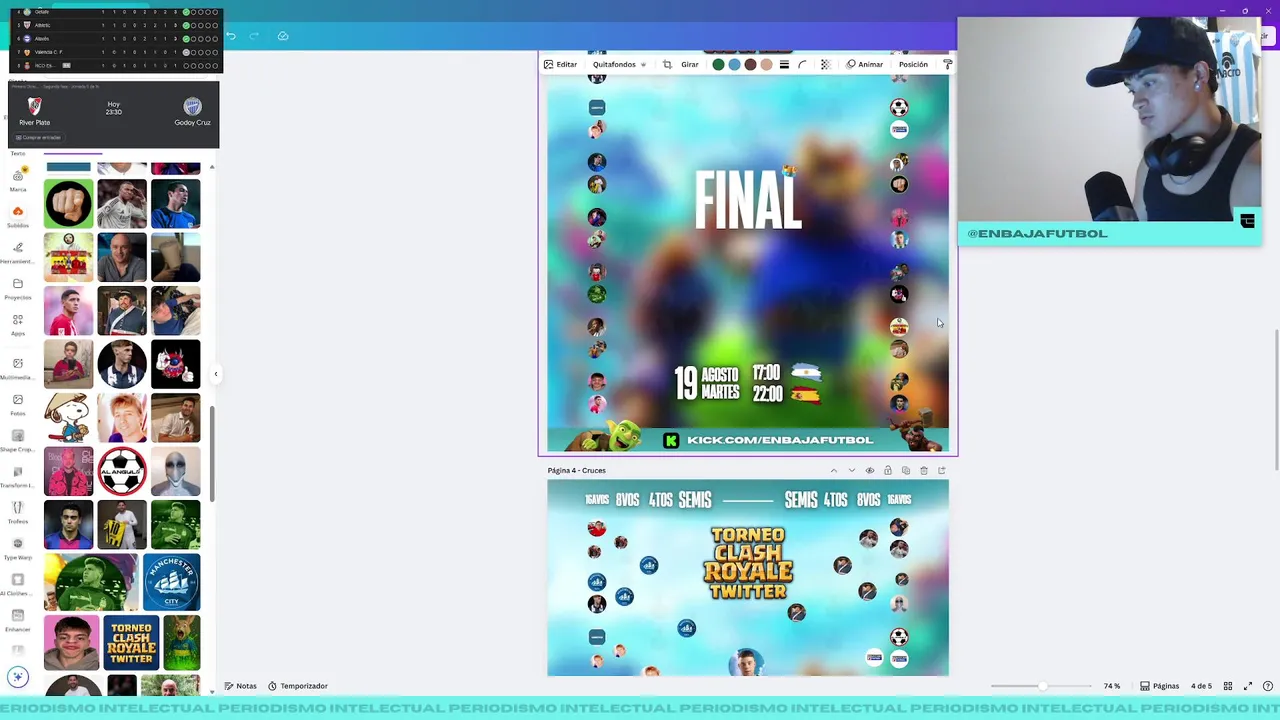1280x720 pixels.
Task: Open the Proyectos sidebar panel
Action: tap(18, 288)
